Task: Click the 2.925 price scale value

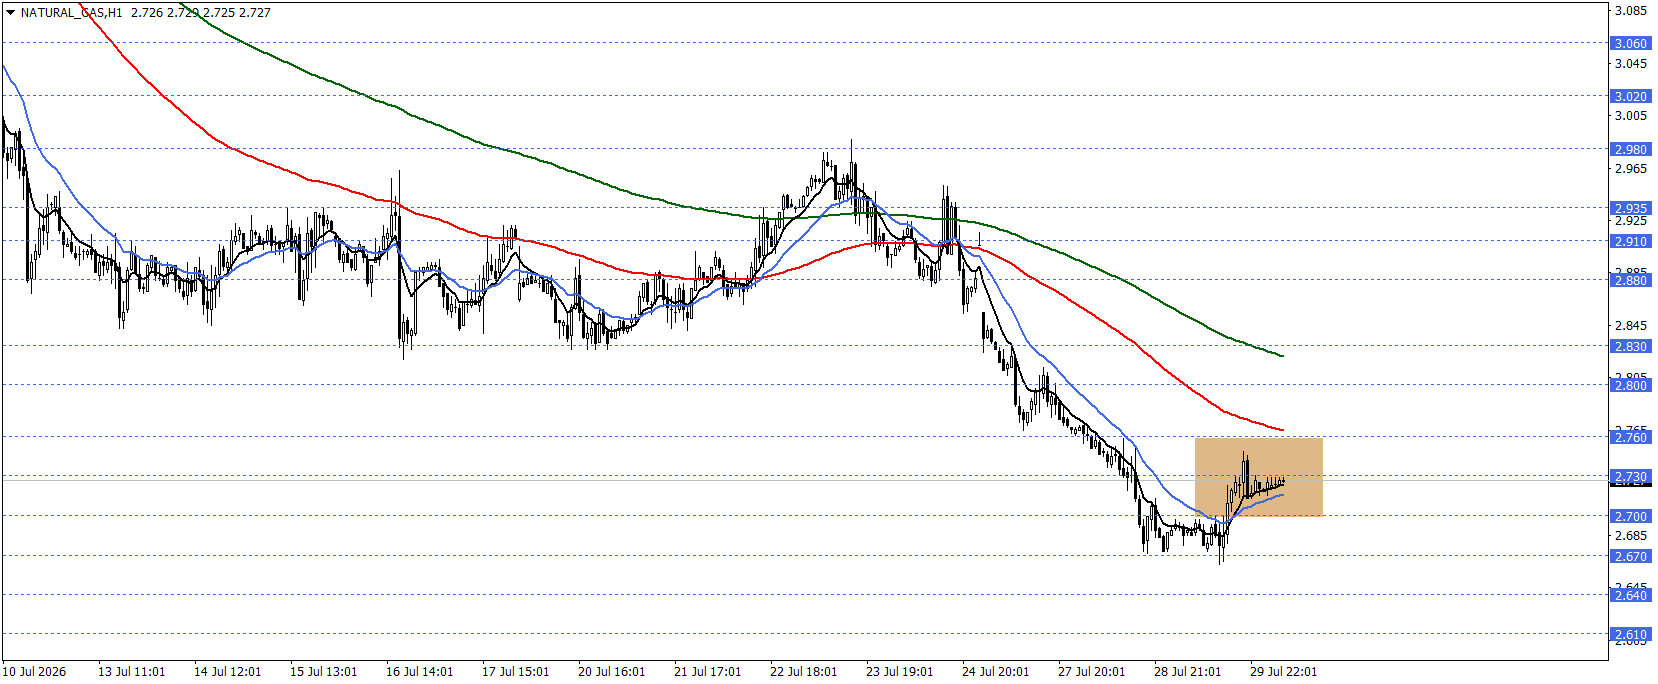Action: (1631, 221)
